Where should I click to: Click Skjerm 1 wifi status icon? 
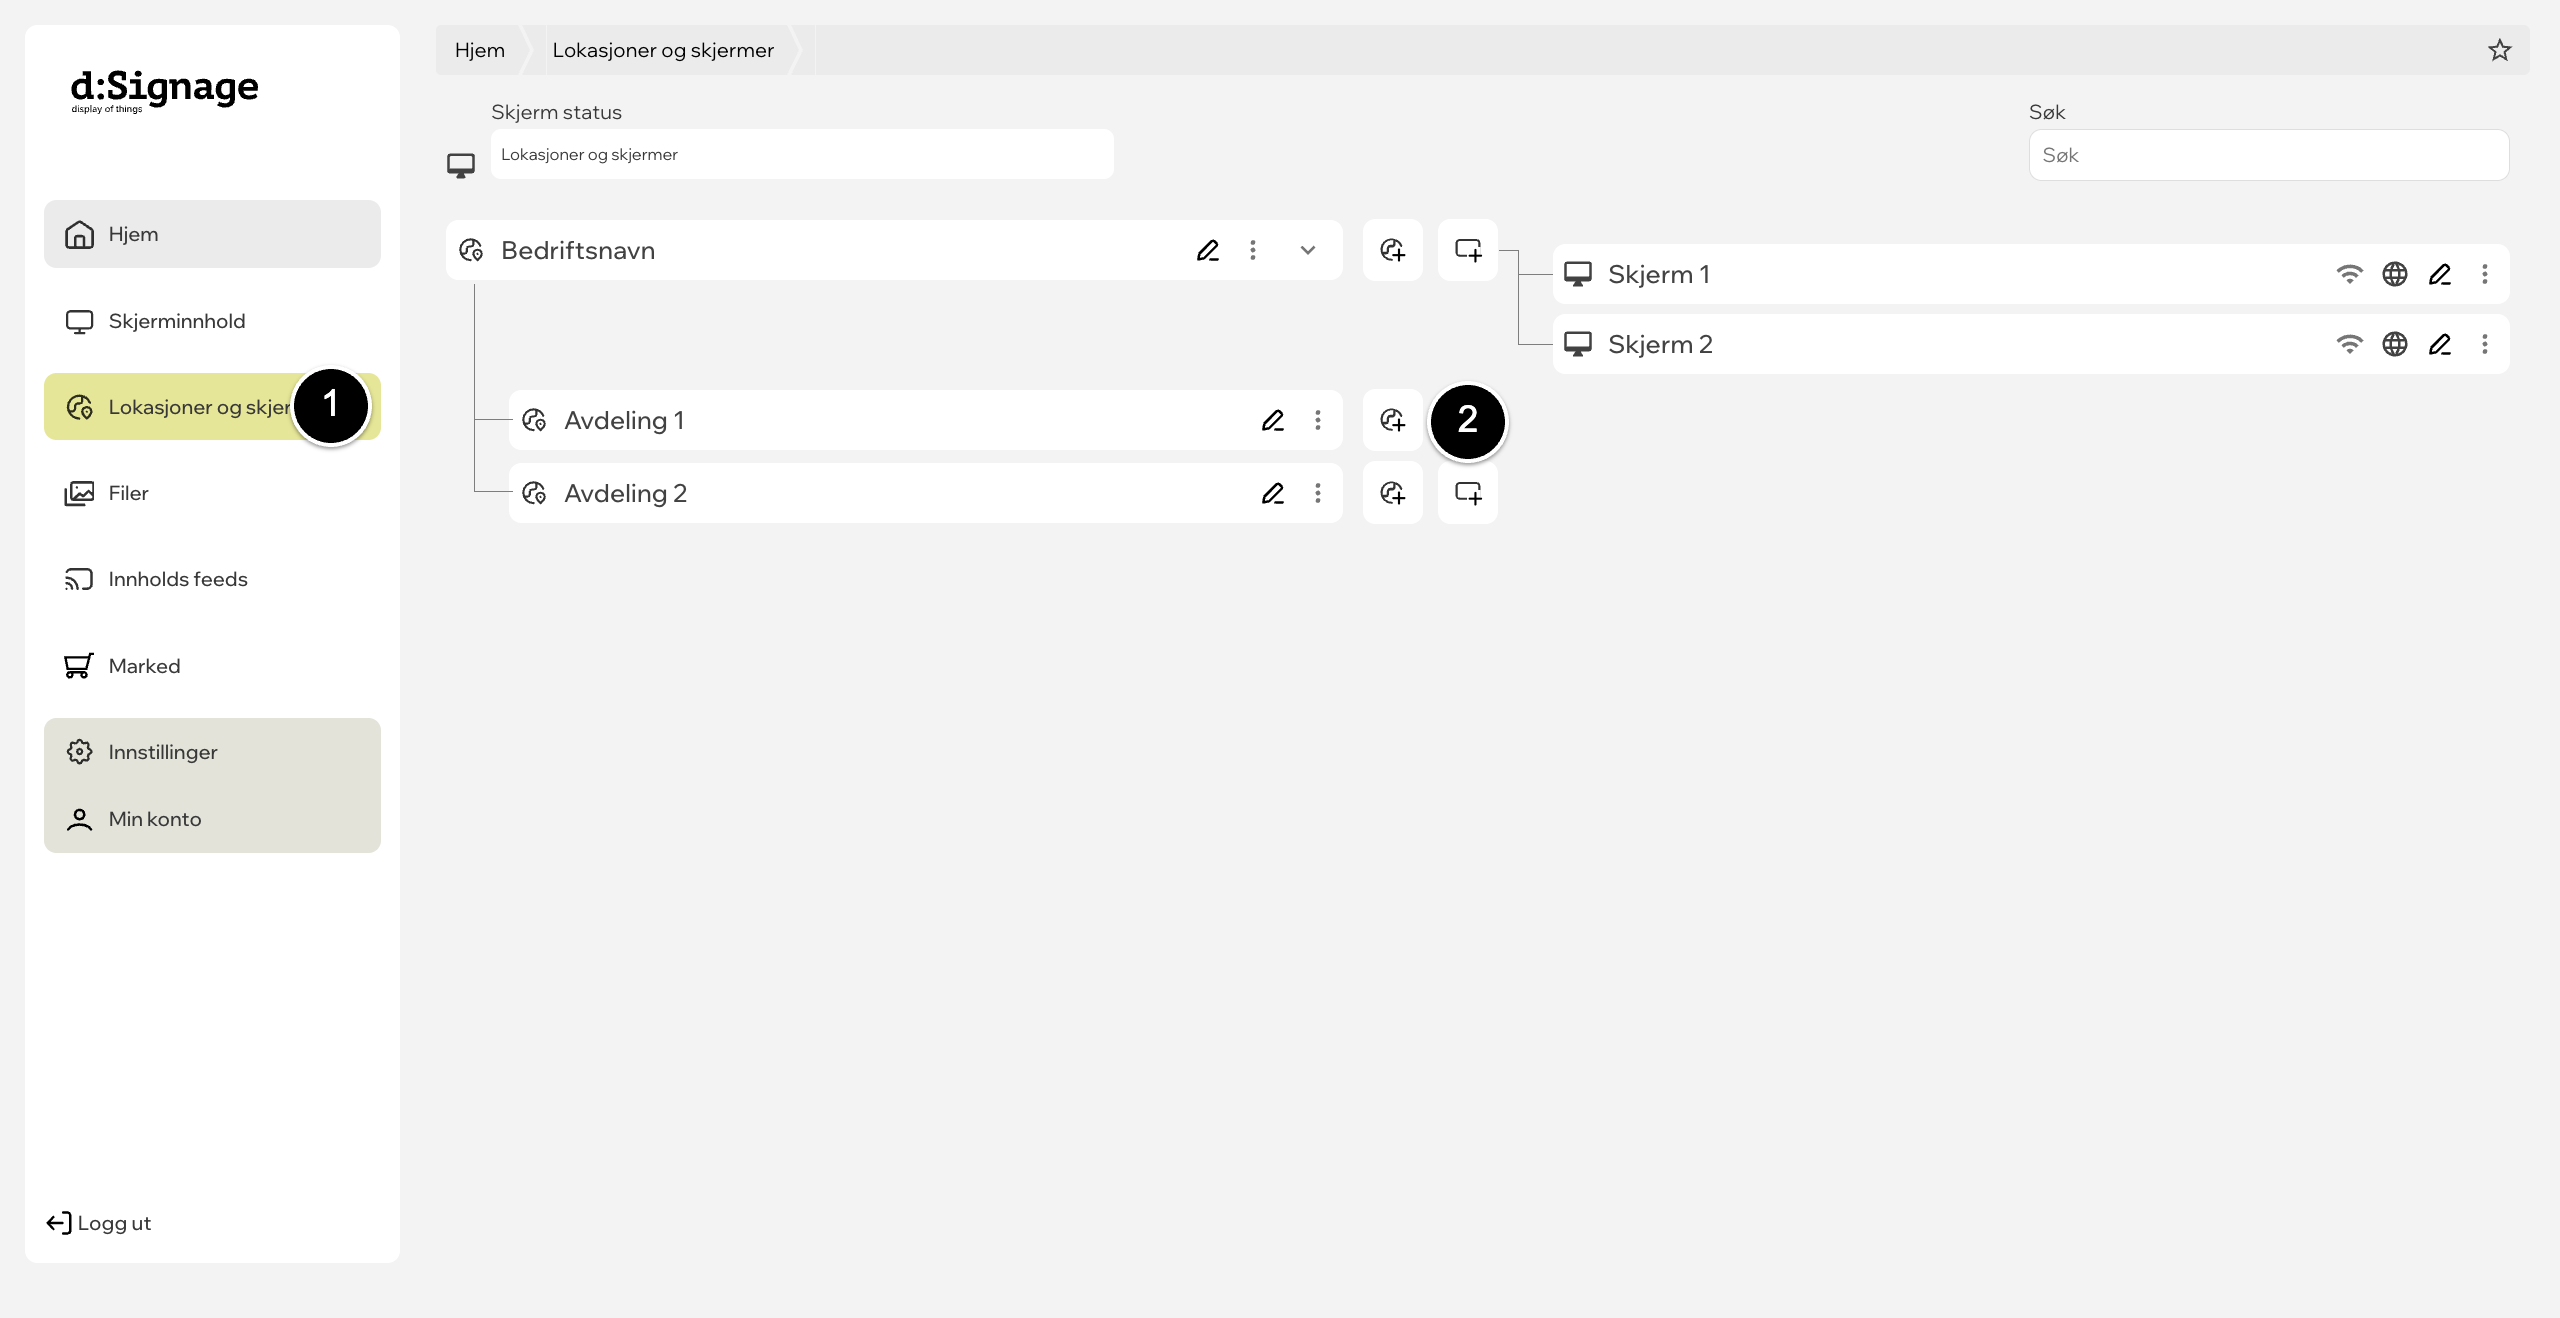2350,274
